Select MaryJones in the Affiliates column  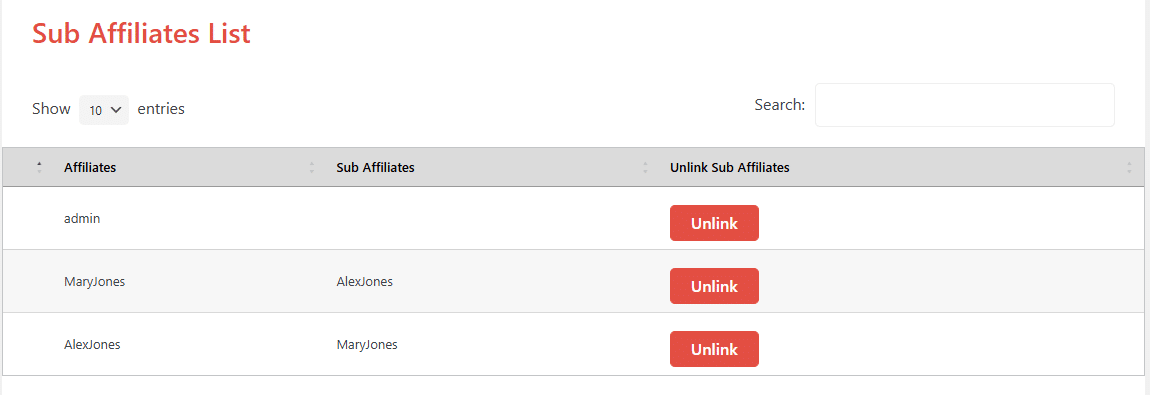(95, 281)
